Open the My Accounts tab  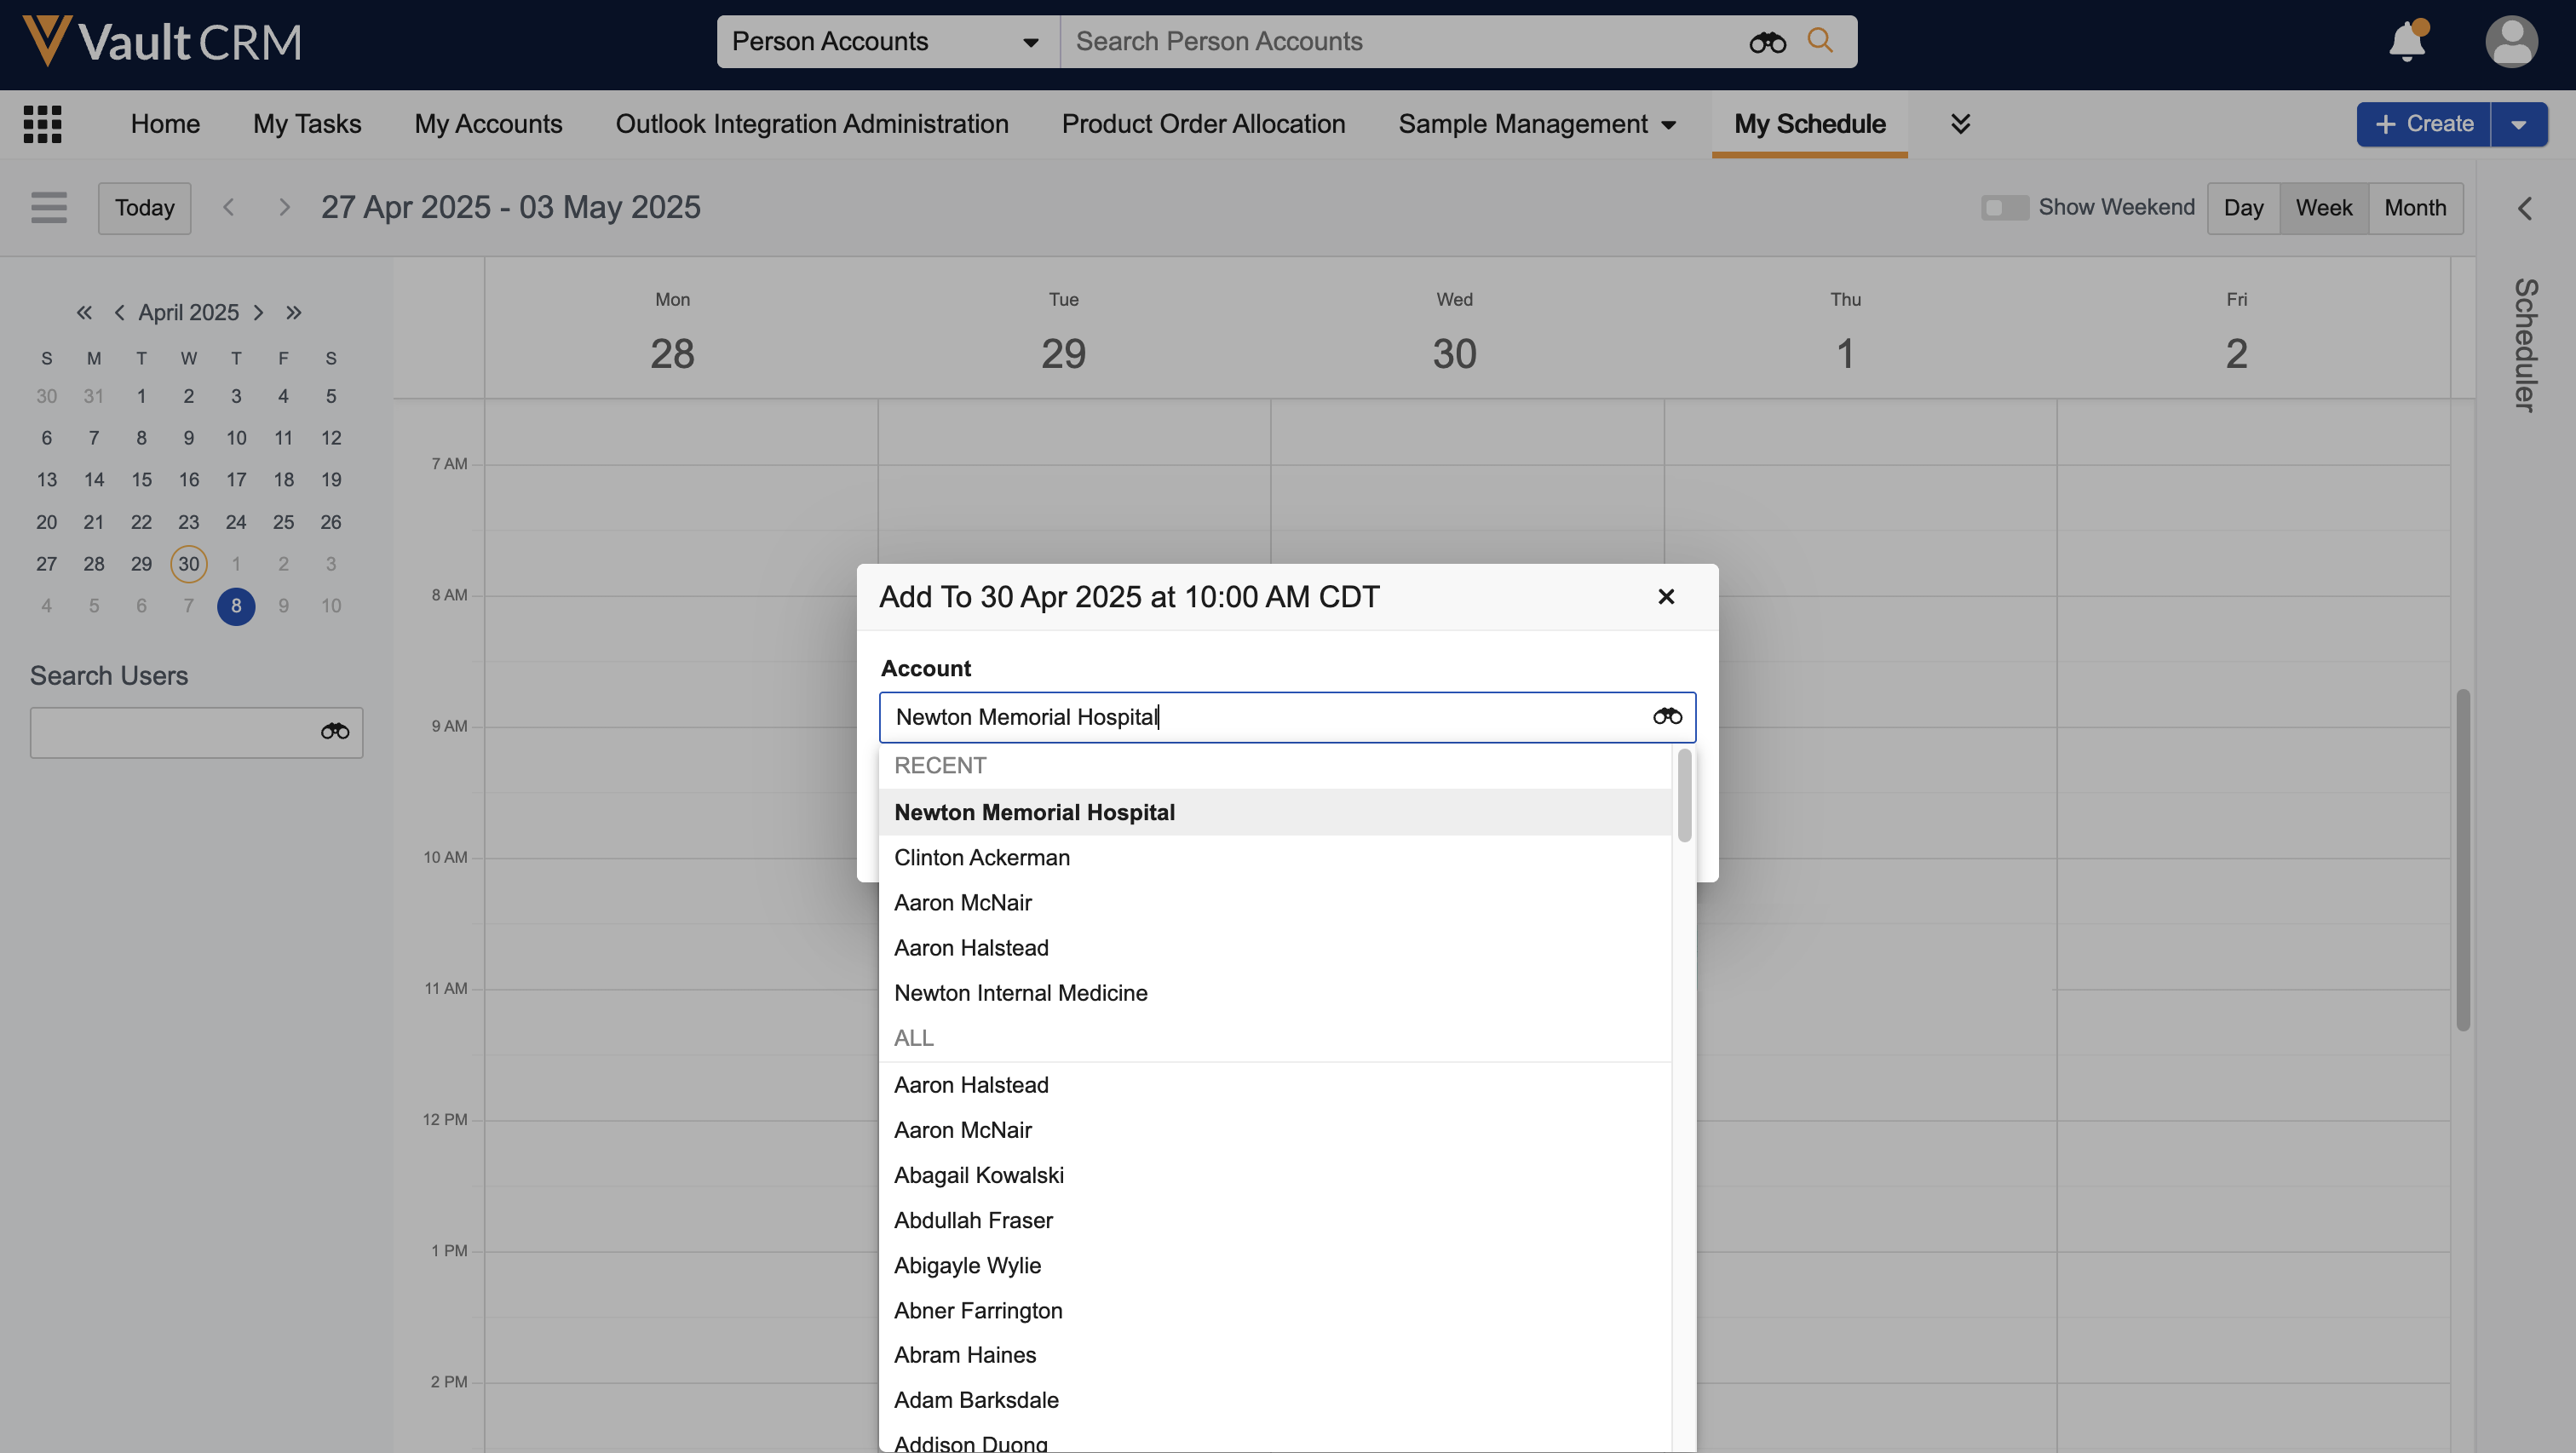pyautogui.click(x=488, y=124)
